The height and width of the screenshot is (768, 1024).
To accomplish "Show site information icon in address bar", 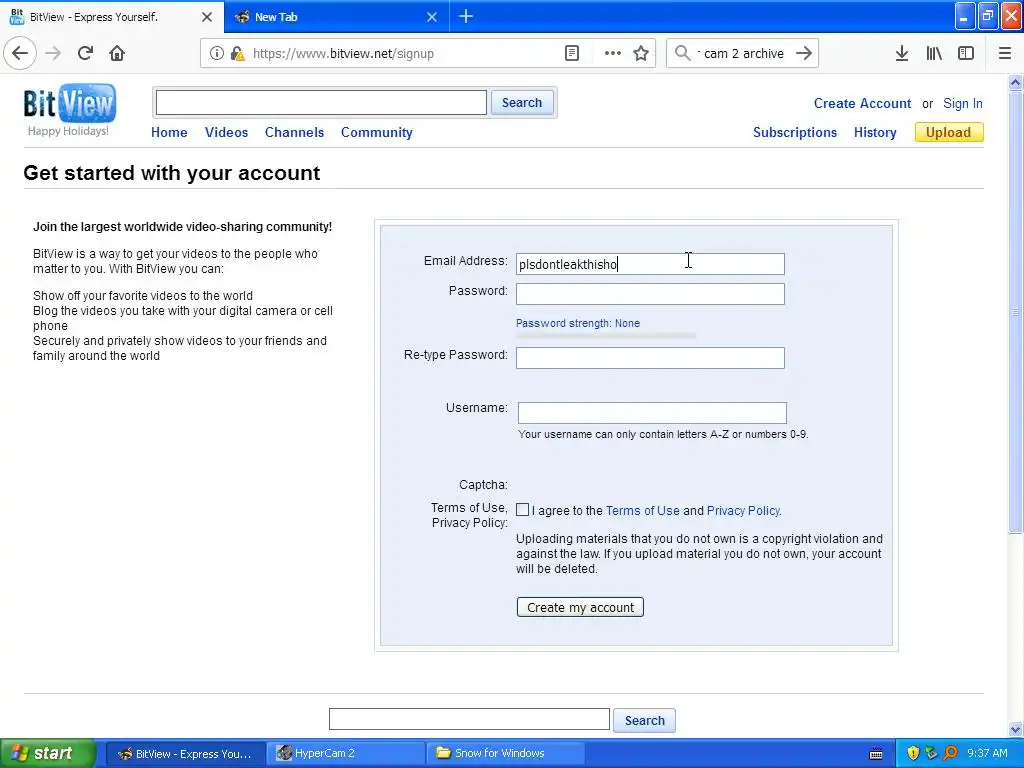I will click(x=217, y=54).
